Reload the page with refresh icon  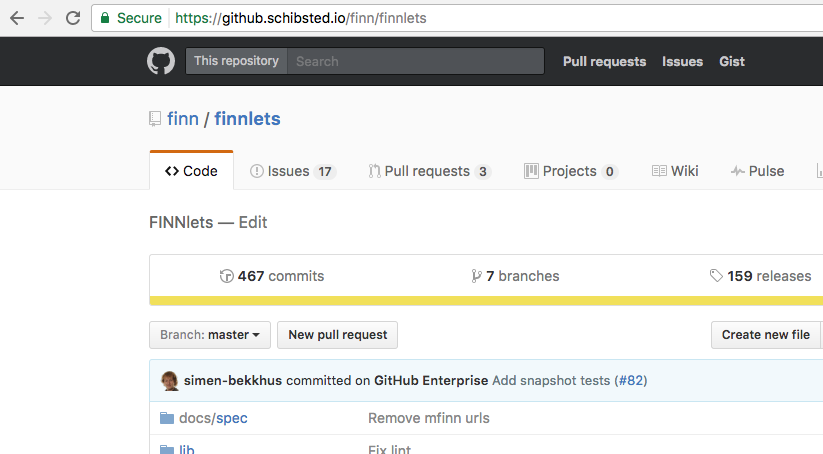(x=73, y=18)
